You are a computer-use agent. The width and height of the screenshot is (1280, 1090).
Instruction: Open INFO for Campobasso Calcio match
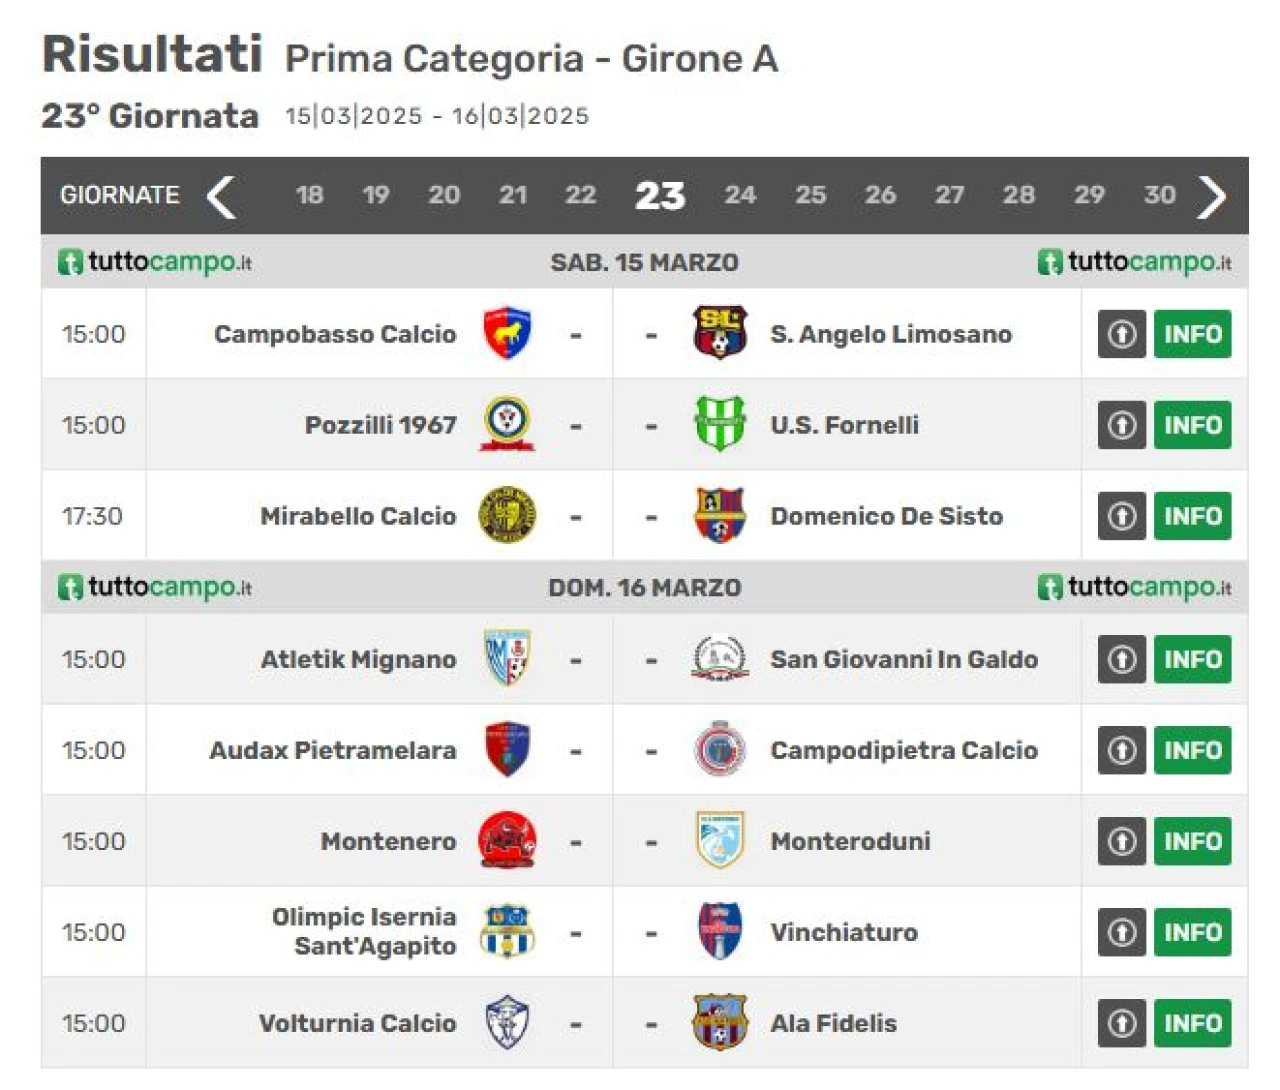click(1192, 334)
